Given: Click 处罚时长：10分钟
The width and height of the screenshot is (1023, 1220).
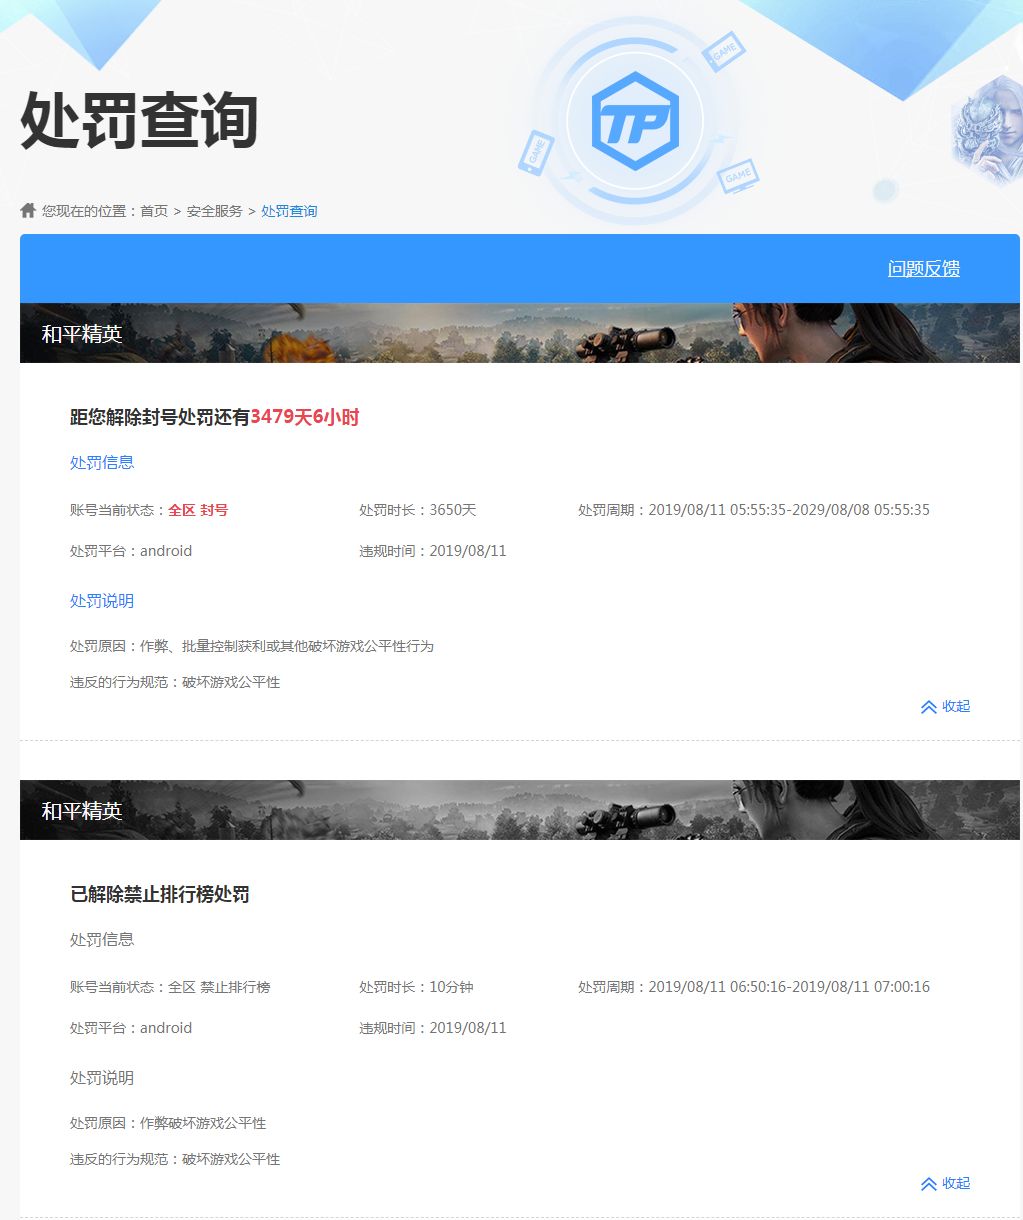Looking at the screenshot, I should pos(416,987).
